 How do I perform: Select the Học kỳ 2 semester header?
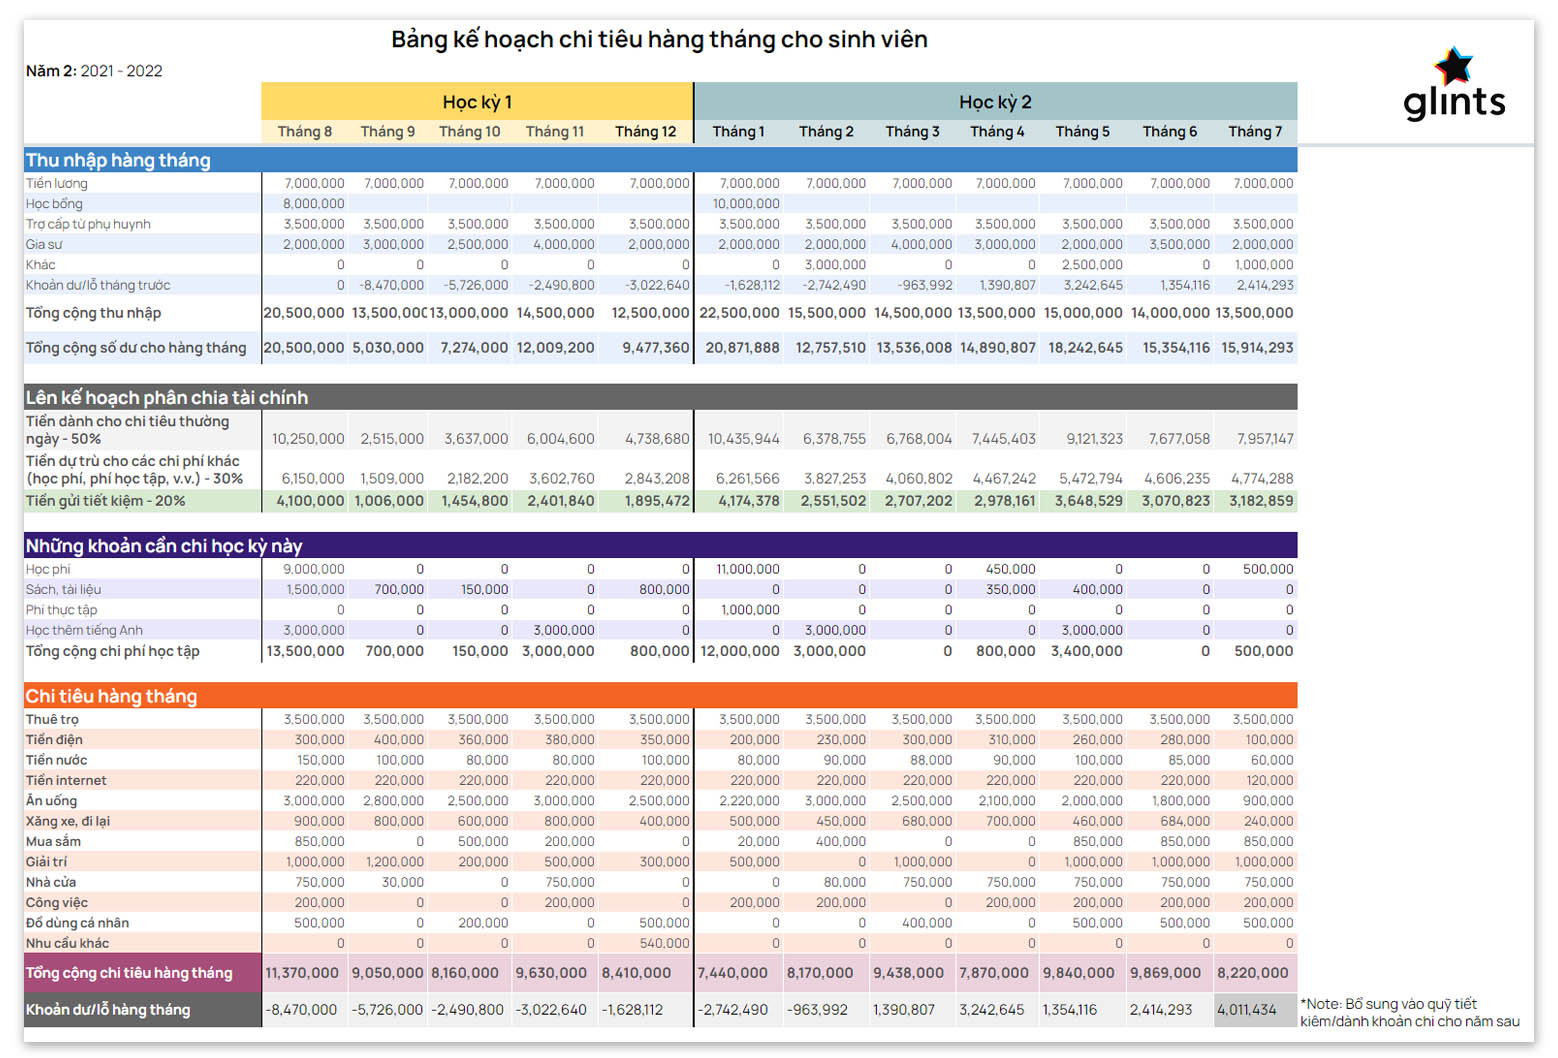click(995, 102)
